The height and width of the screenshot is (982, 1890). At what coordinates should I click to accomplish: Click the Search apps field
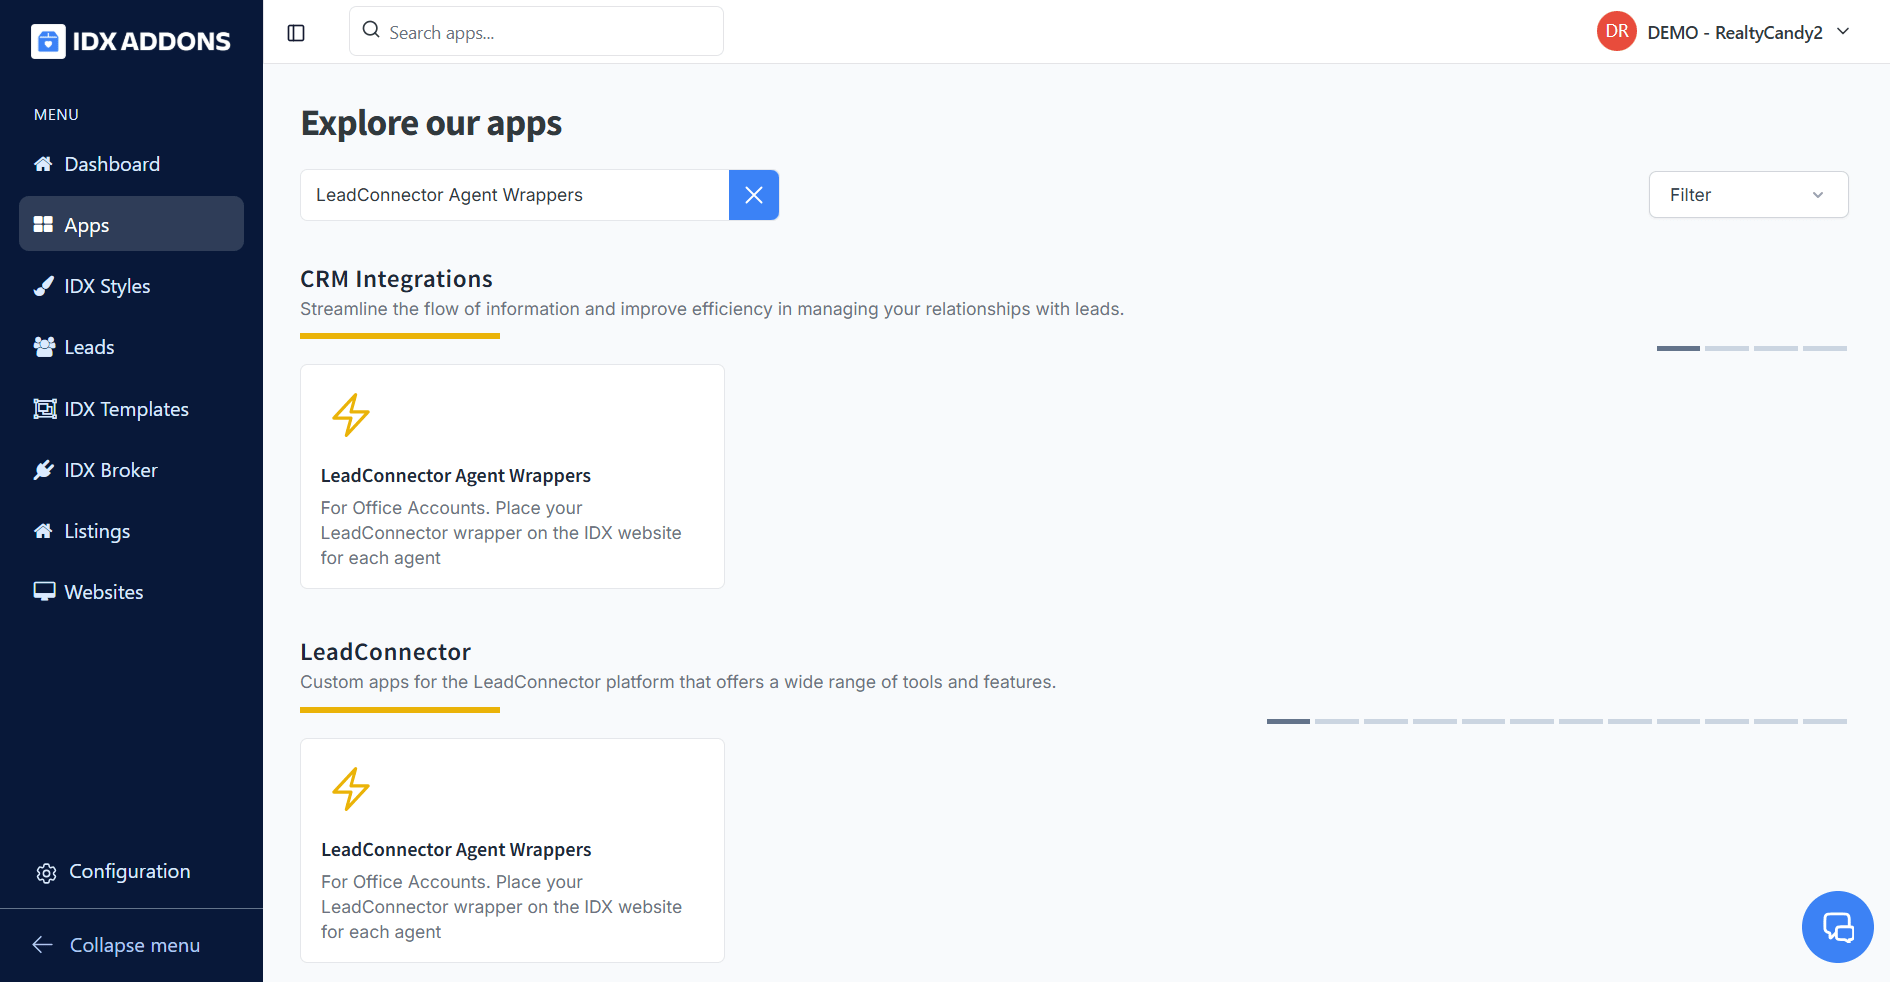536,32
